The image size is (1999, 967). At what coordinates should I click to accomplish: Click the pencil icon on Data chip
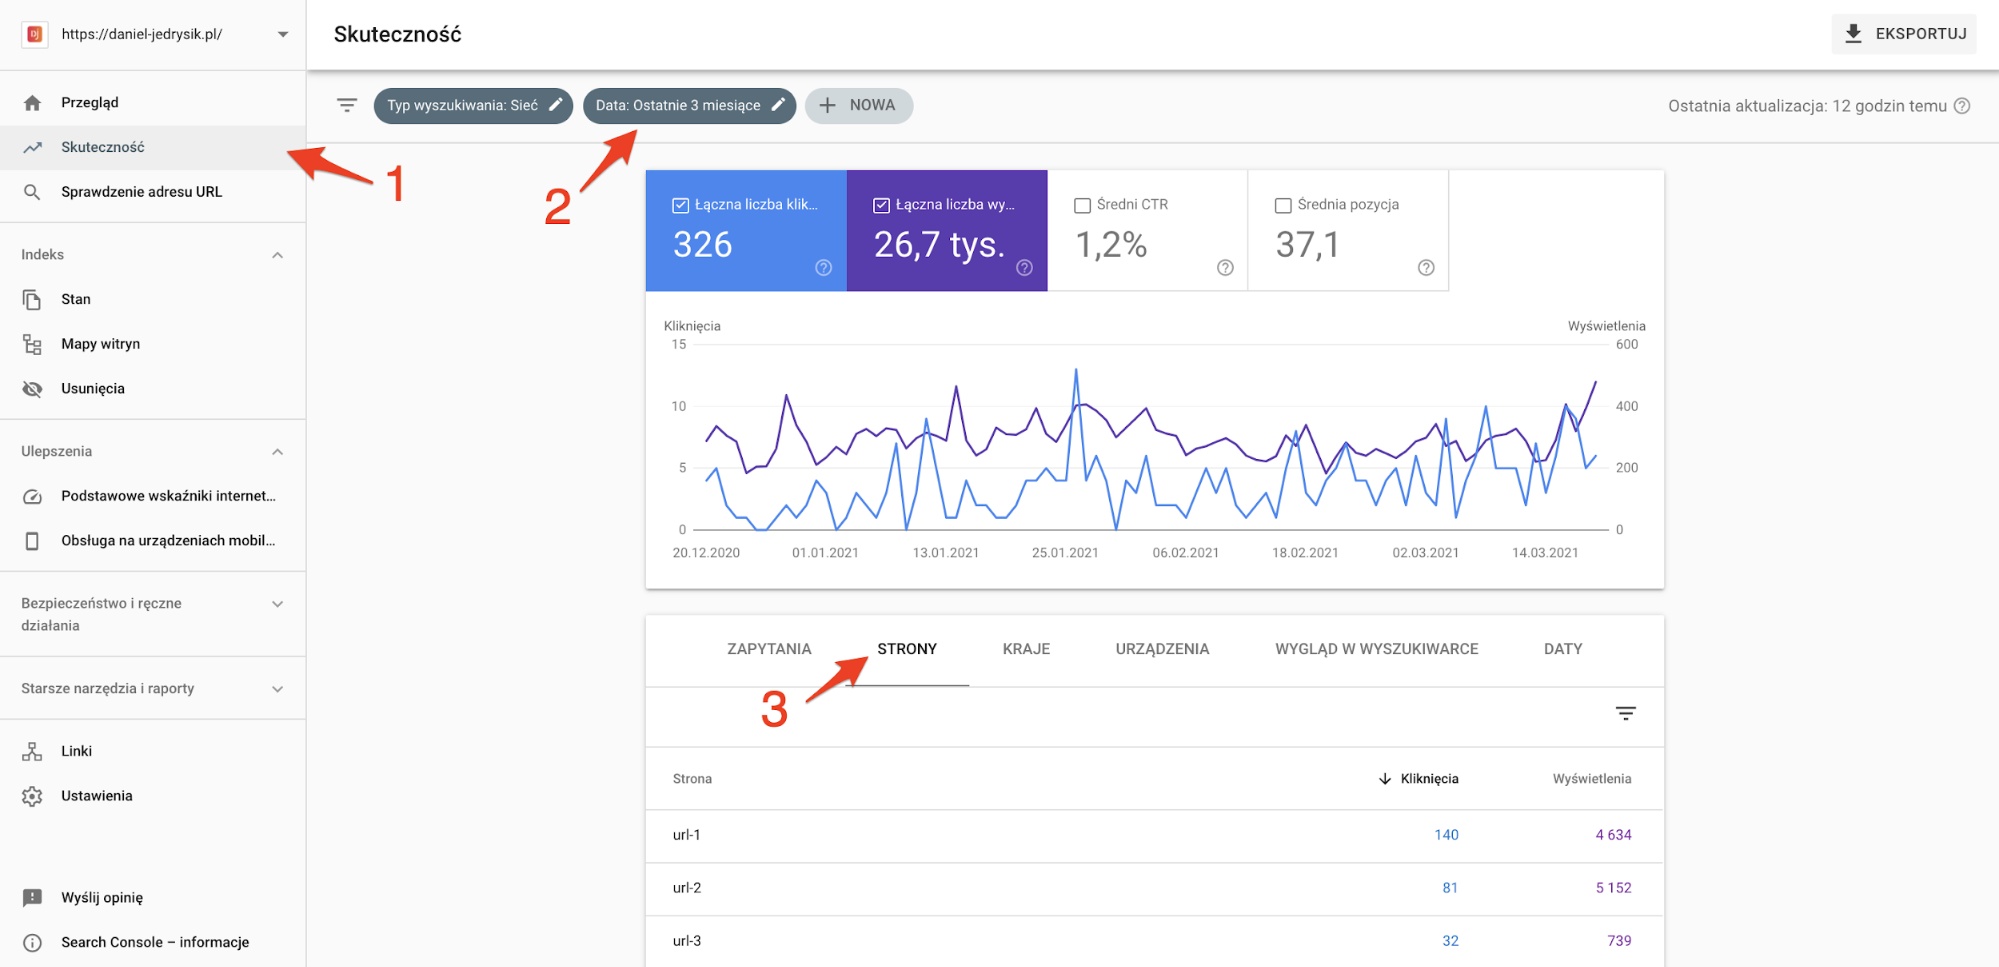(x=778, y=105)
